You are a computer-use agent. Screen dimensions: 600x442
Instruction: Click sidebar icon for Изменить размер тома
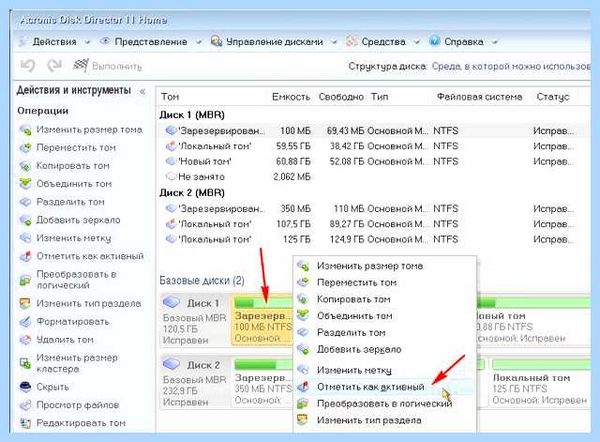25,130
